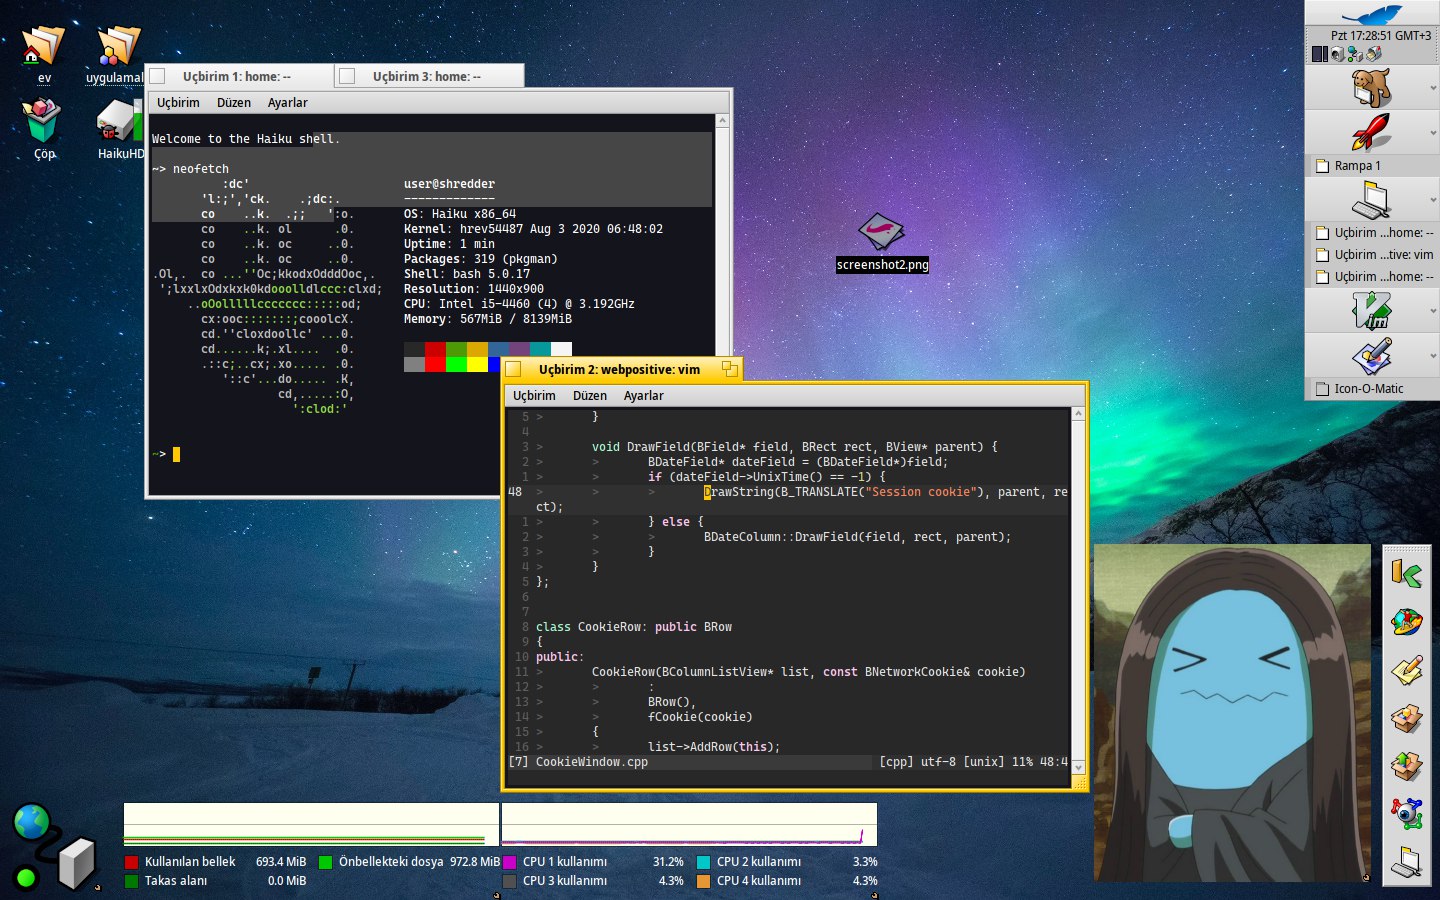This screenshot has width=1440, height=900.
Task: Click close box on 'Uçbirim 3' tab
Action: point(347,76)
